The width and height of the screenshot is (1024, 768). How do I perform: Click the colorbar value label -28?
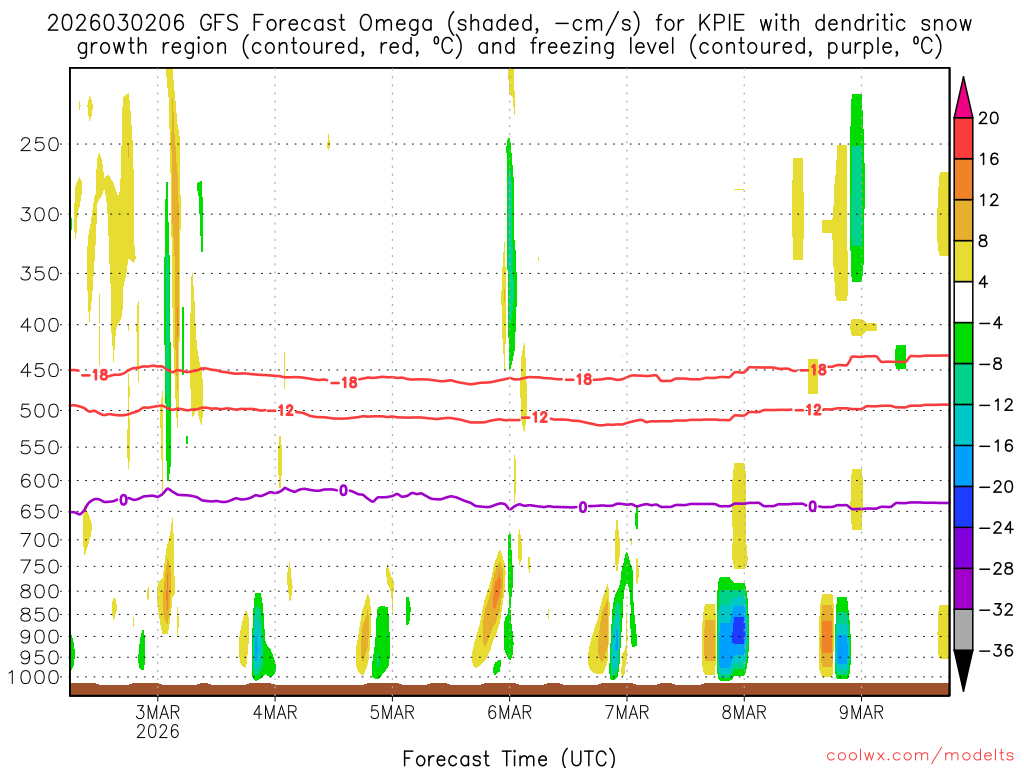tap(996, 569)
